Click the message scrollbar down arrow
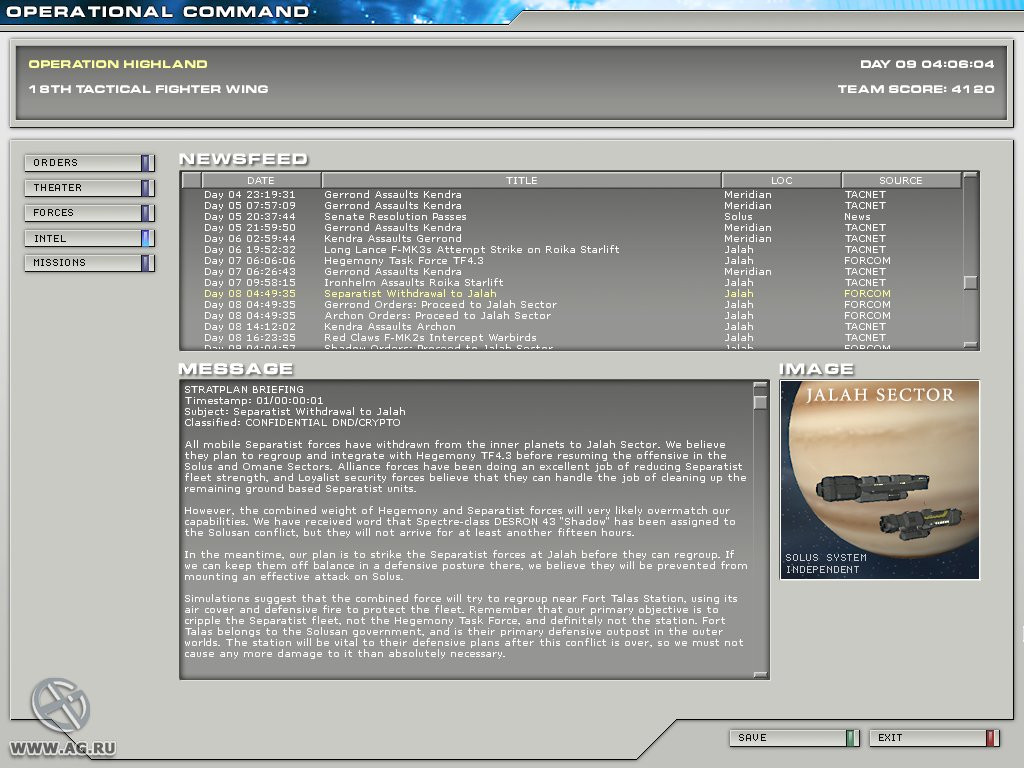1024x768 pixels. [760, 675]
